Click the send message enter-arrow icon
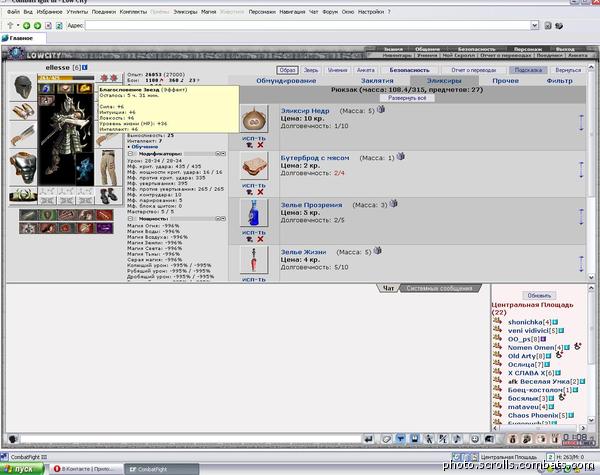600x475 pixels. tap(368, 439)
